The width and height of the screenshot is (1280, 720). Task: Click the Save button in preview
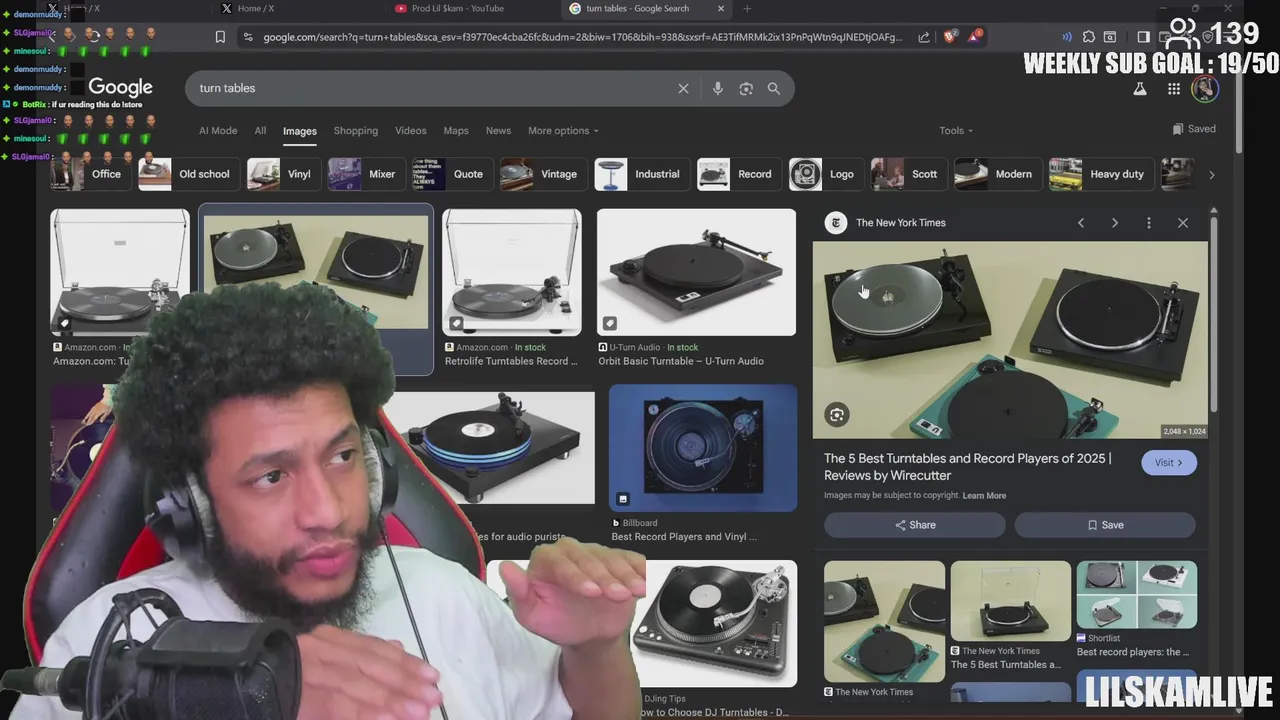point(1105,525)
